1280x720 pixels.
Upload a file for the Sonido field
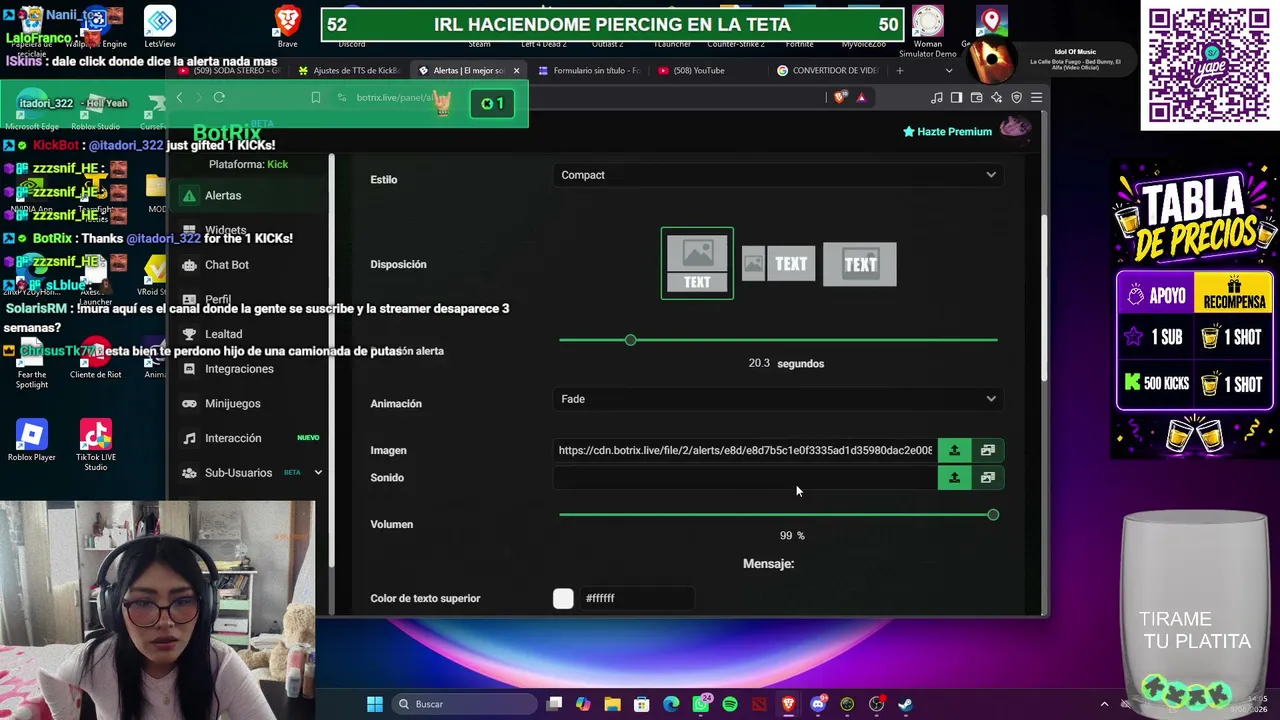pos(954,478)
